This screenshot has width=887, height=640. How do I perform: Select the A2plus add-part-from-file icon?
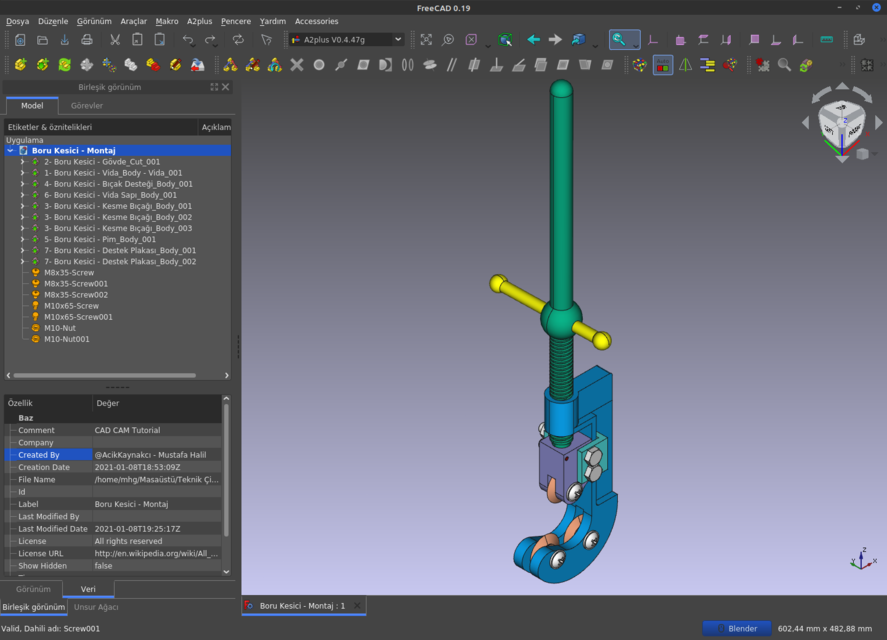coord(19,63)
